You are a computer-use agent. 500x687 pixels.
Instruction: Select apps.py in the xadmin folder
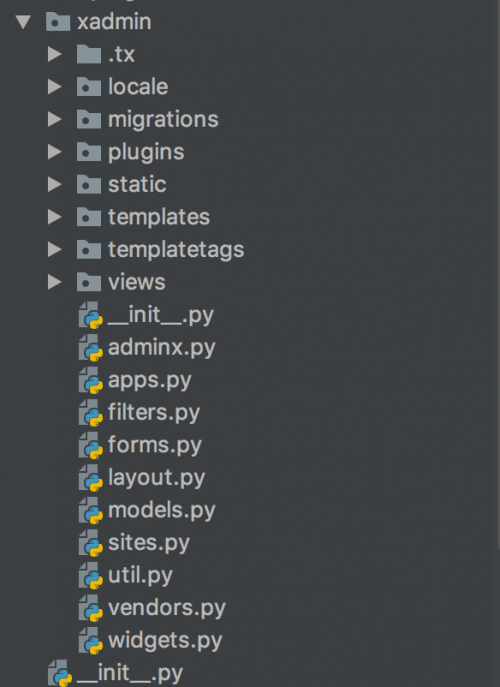[149, 380]
